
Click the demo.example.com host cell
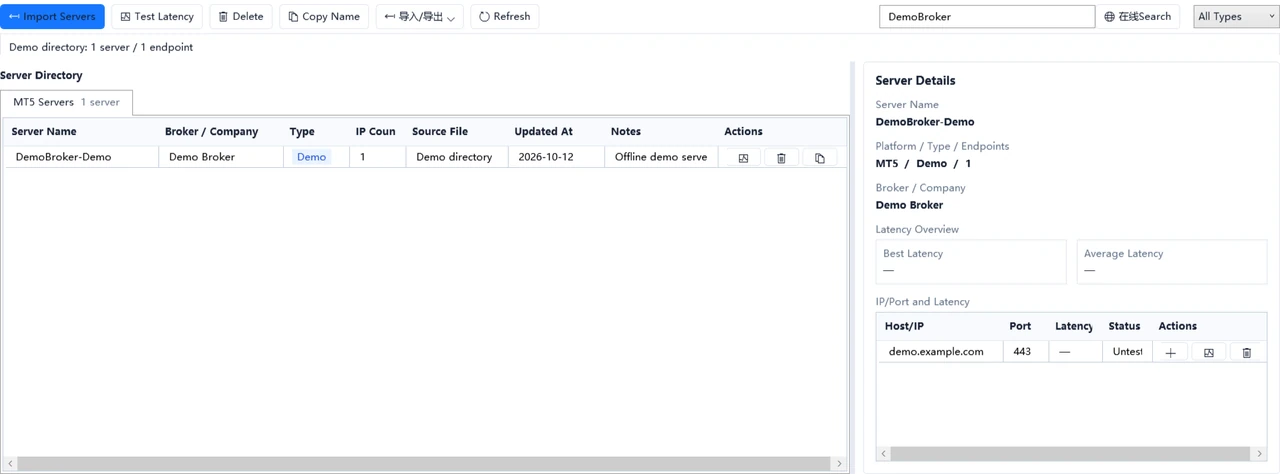point(940,352)
